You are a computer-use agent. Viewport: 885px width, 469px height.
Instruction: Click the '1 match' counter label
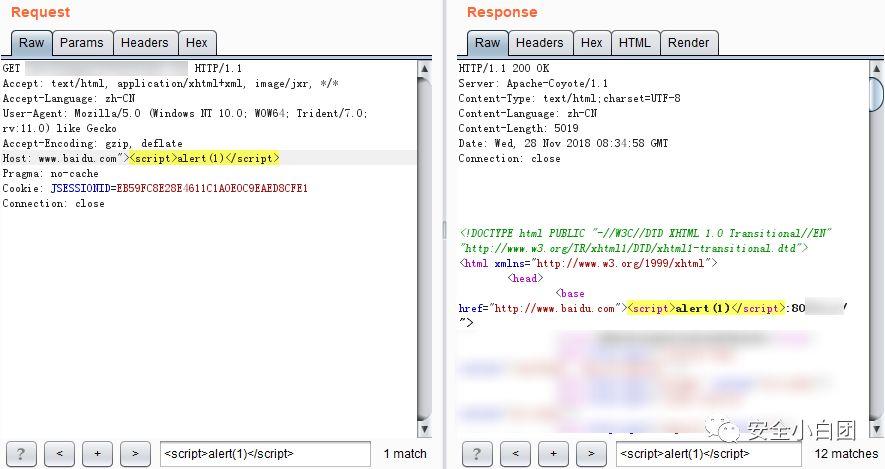[405, 454]
